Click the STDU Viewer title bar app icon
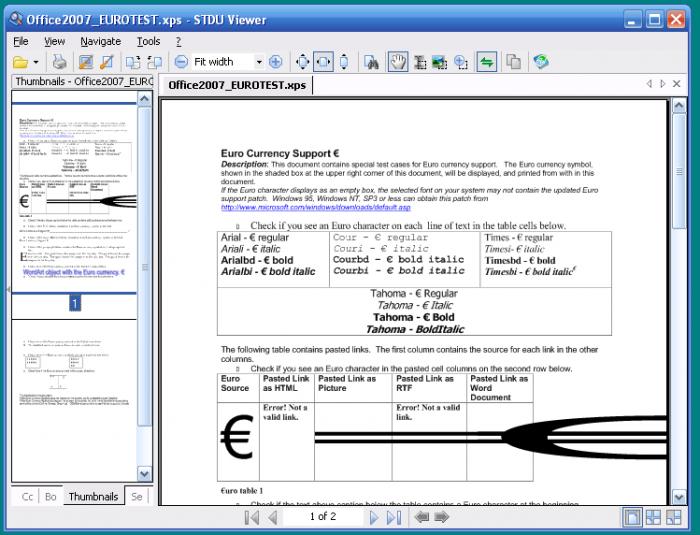The width and height of the screenshot is (700, 535). (16, 19)
